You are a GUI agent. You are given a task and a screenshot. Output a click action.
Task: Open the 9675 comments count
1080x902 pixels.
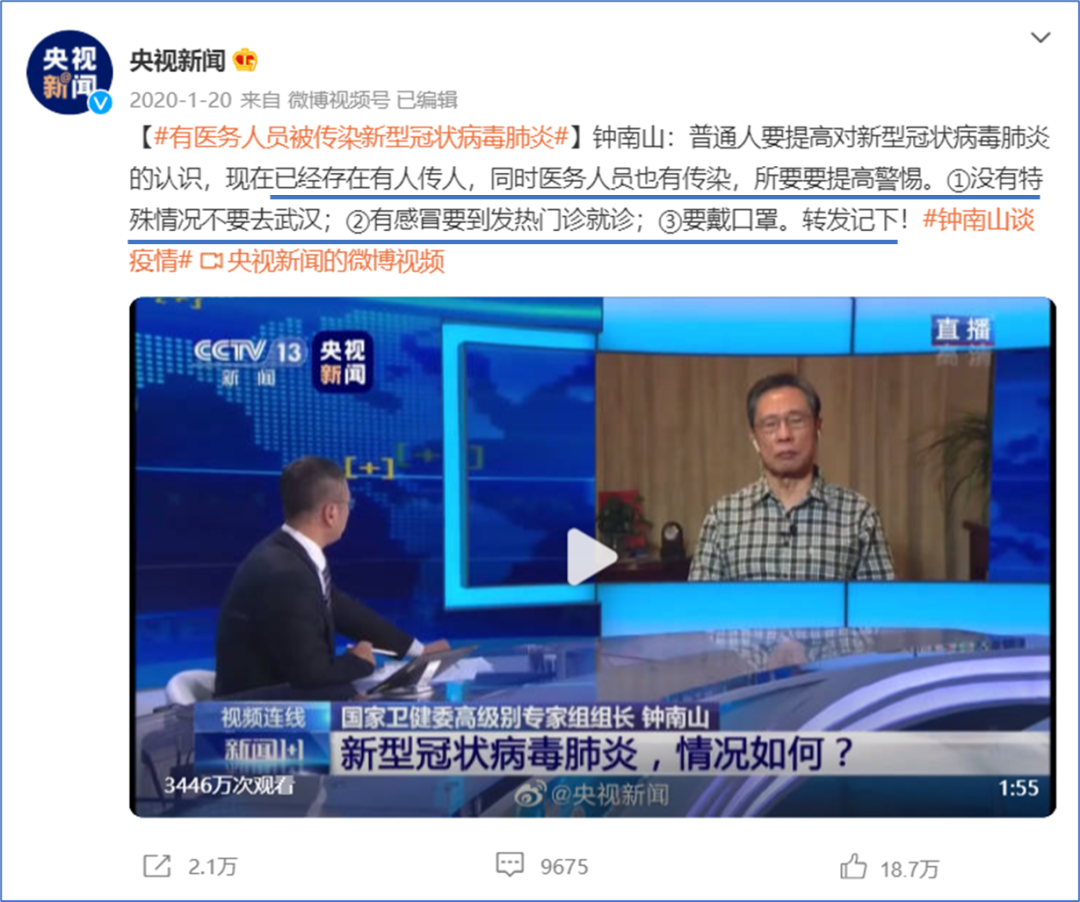click(564, 866)
